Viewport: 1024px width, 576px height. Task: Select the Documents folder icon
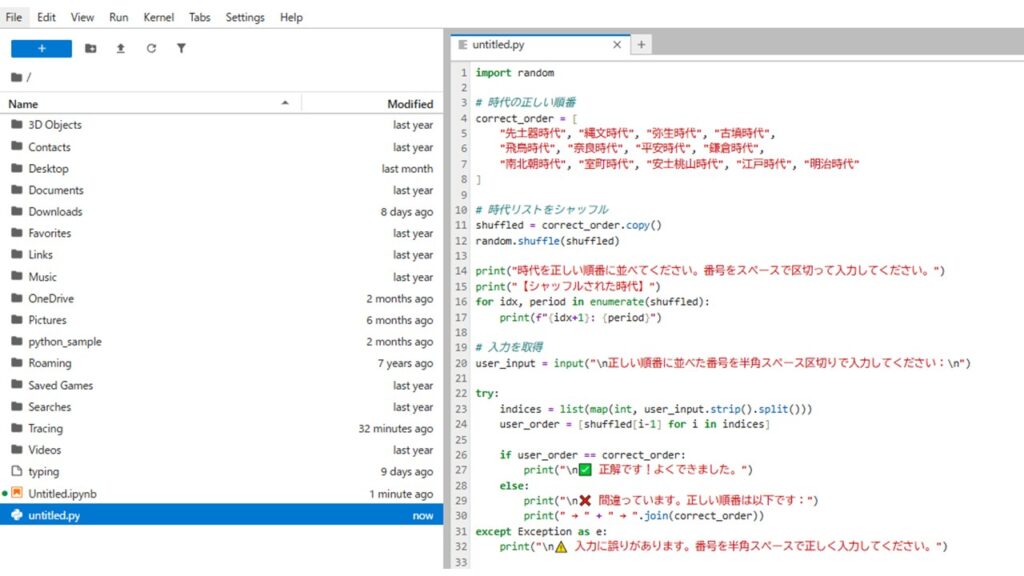pyautogui.click(x=17, y=189)
